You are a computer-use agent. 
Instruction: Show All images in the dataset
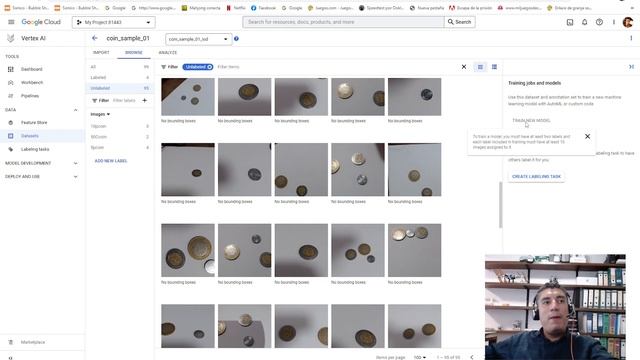click(120, 67)
